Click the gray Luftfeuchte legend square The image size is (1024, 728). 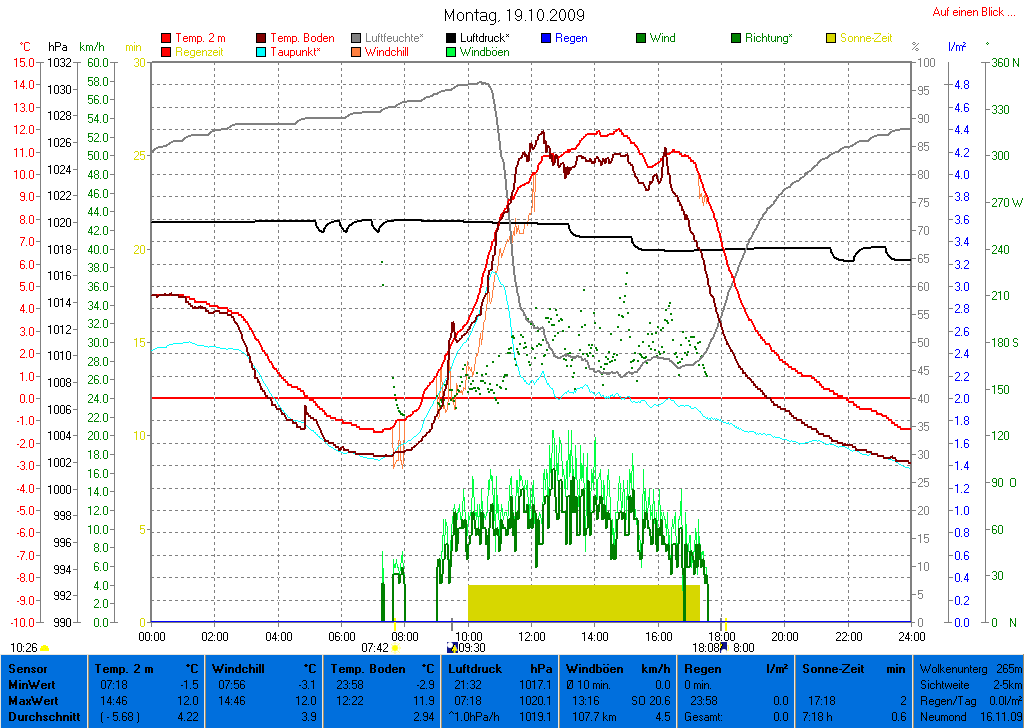point(357,38)
